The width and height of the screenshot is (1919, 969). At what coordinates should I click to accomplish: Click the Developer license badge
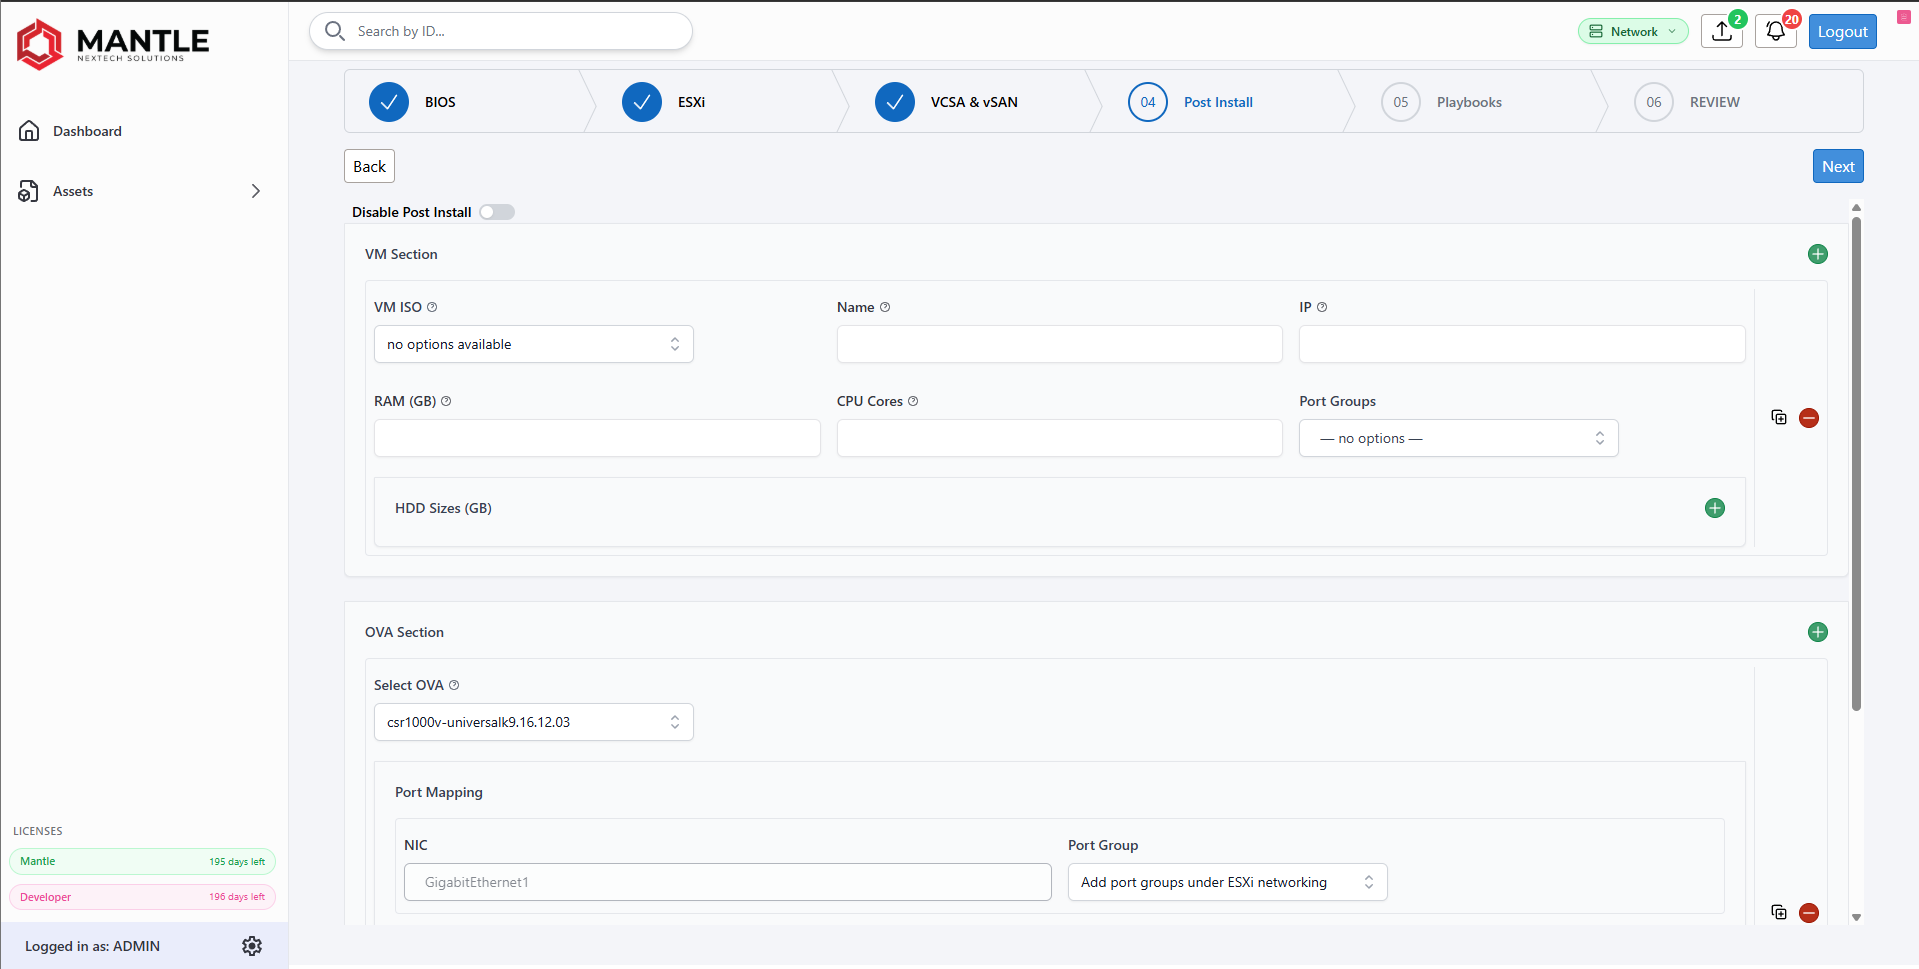pyautogui.click(x=142, y=897)
